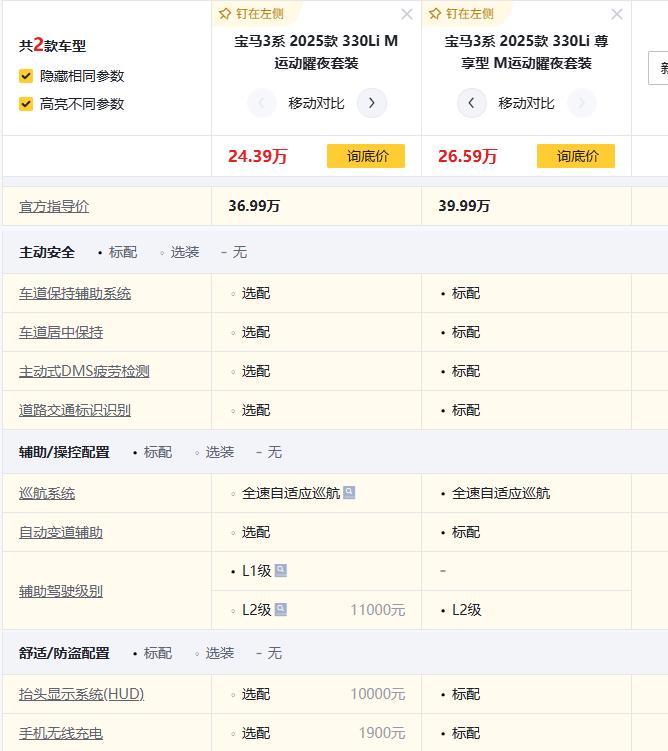Click 移动对比 label under 330Li 尊享型
Viewport: 668px width, 751px height.
(526, 103)
